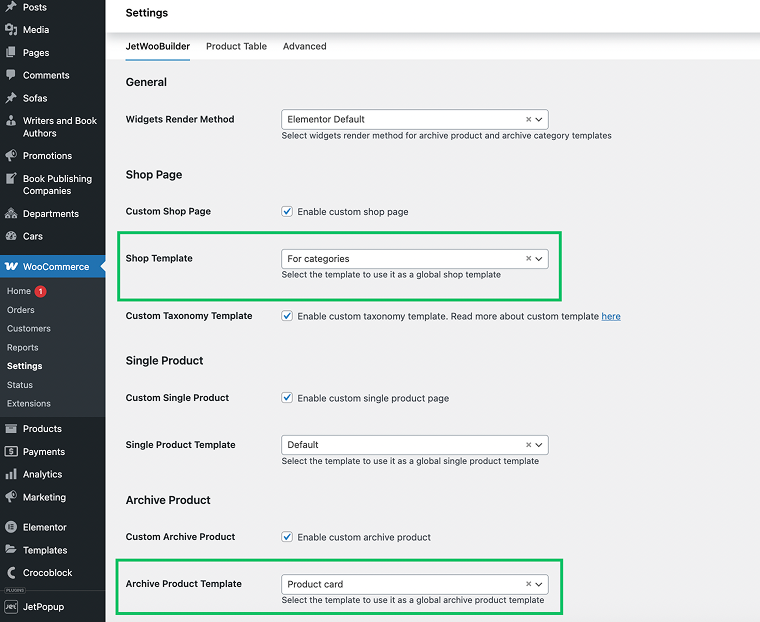Switch to the Advanced tab
This screenshot has height=622, width=760.
(304, 47)
